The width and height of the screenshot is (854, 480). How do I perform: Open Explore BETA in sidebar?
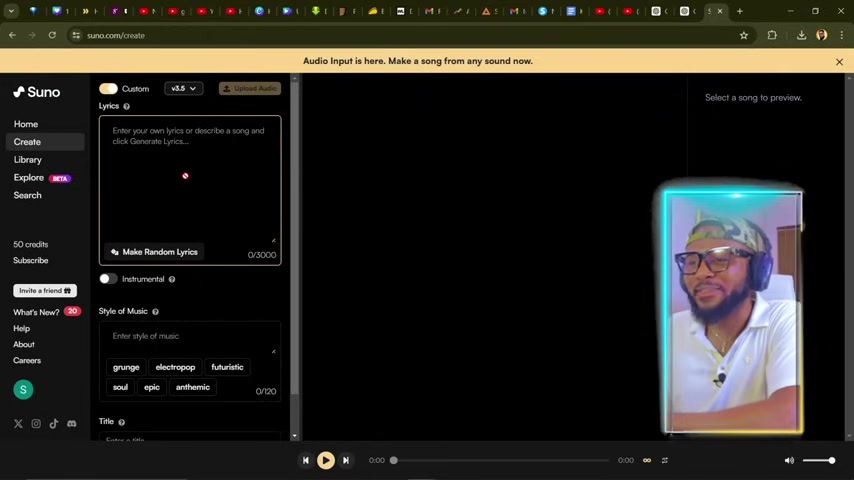(42, 178)
